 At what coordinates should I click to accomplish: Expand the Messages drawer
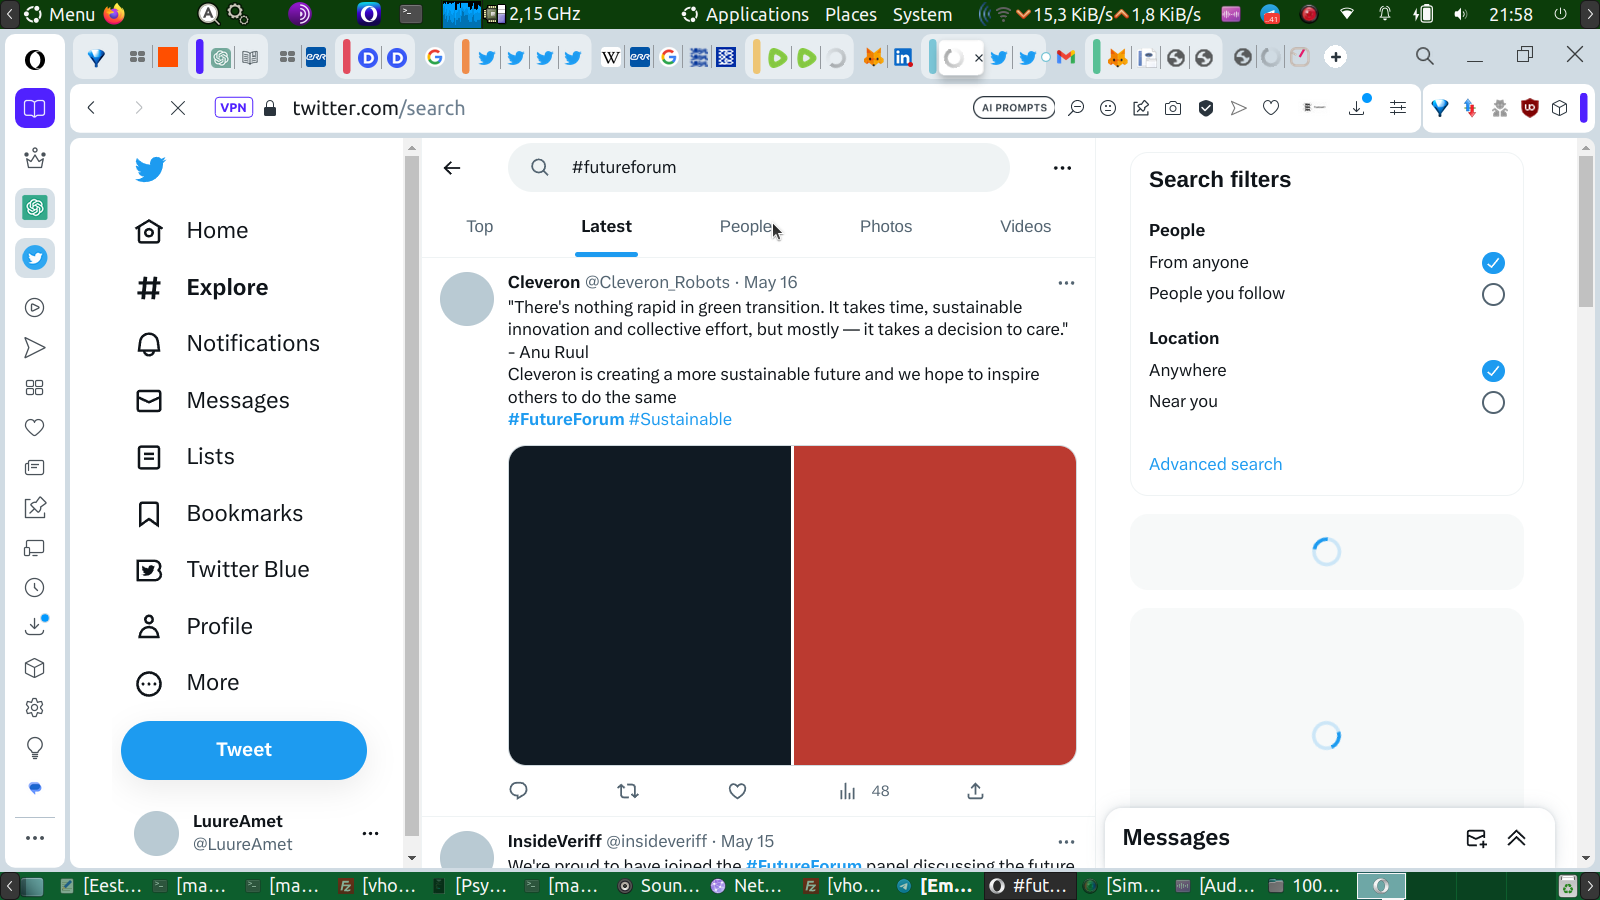(1516, 838)
